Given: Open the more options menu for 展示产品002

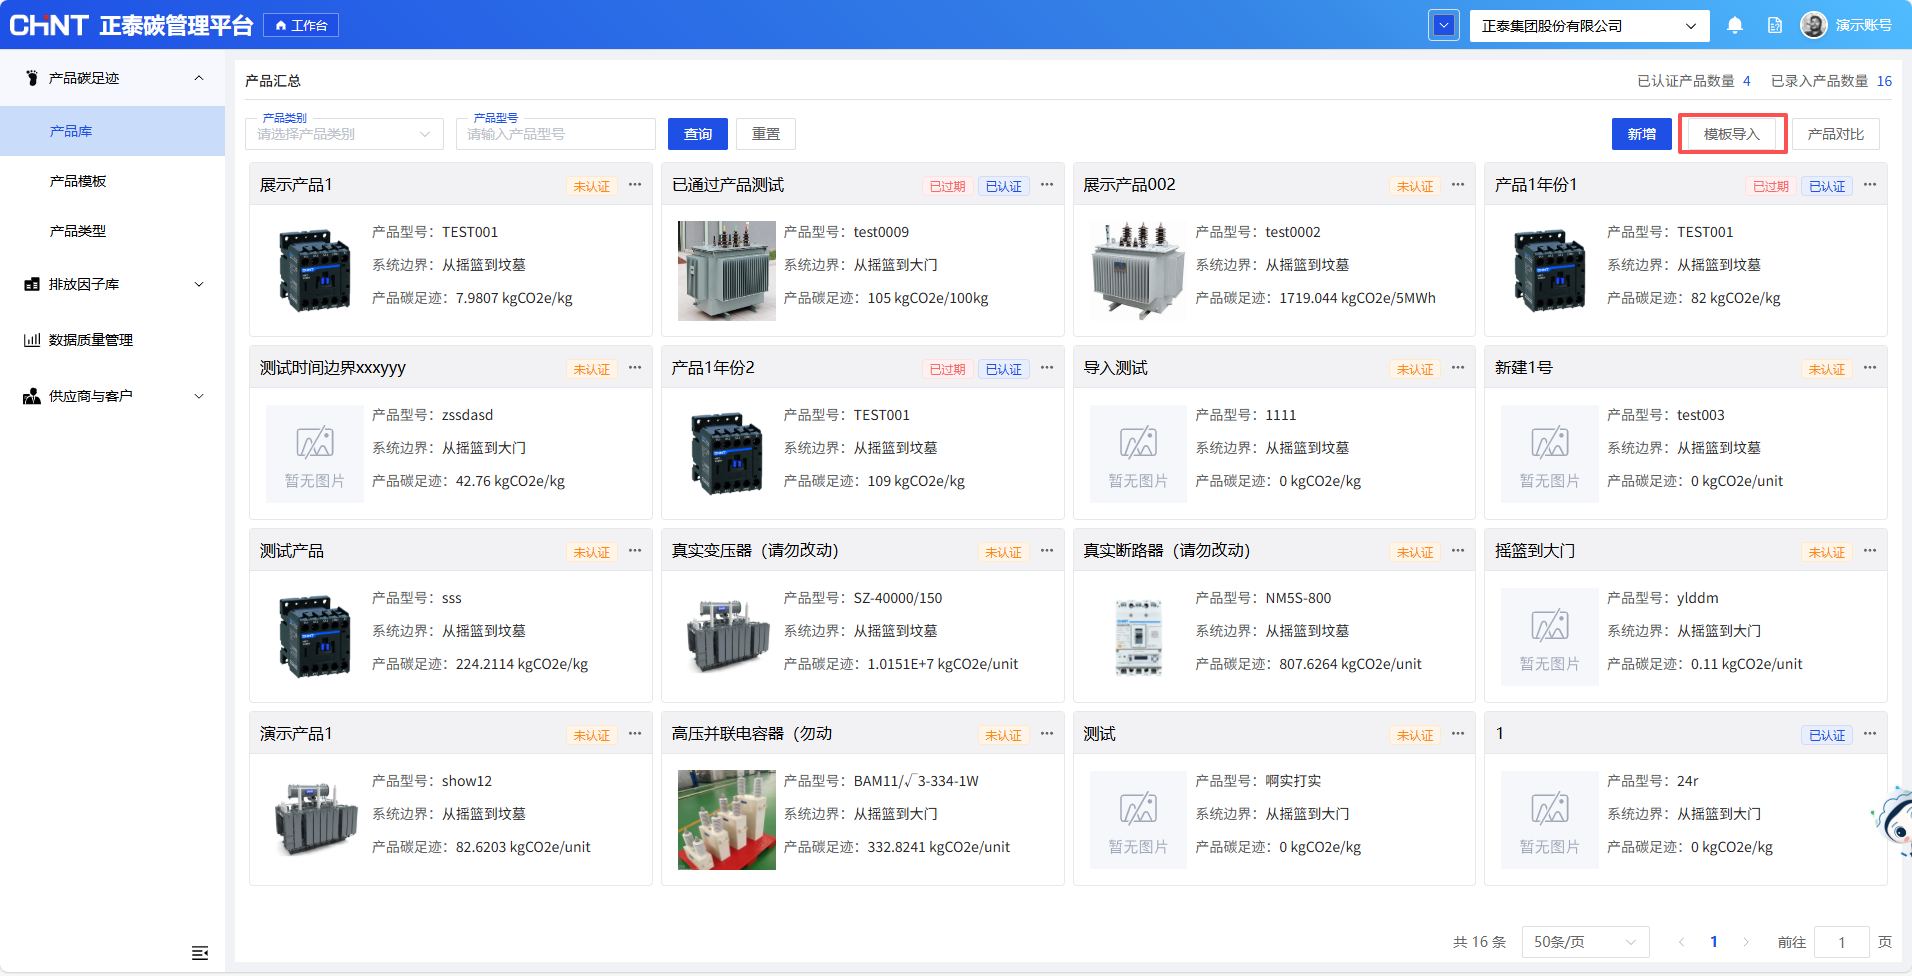Looking at the screenshot, I should pyautogui.click(x=1458, y=185).
